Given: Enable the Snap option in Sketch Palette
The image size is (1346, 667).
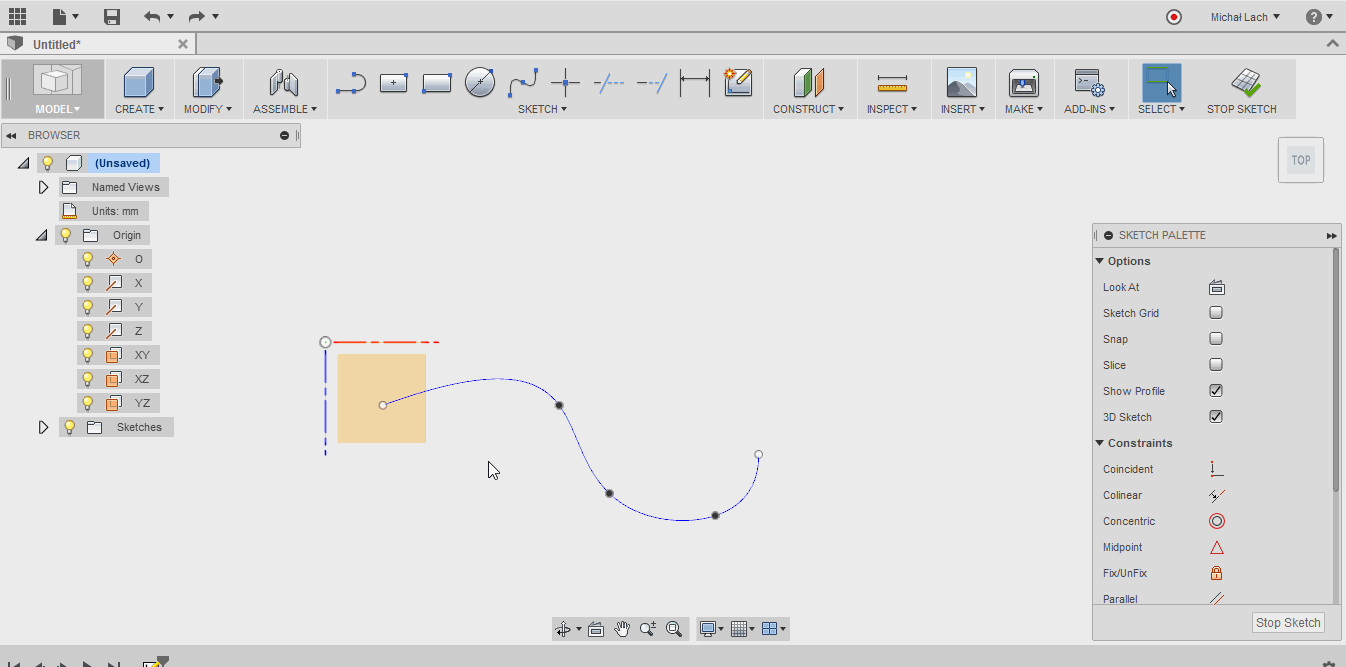Looking at the screenshot, I should click(1216, 338).
